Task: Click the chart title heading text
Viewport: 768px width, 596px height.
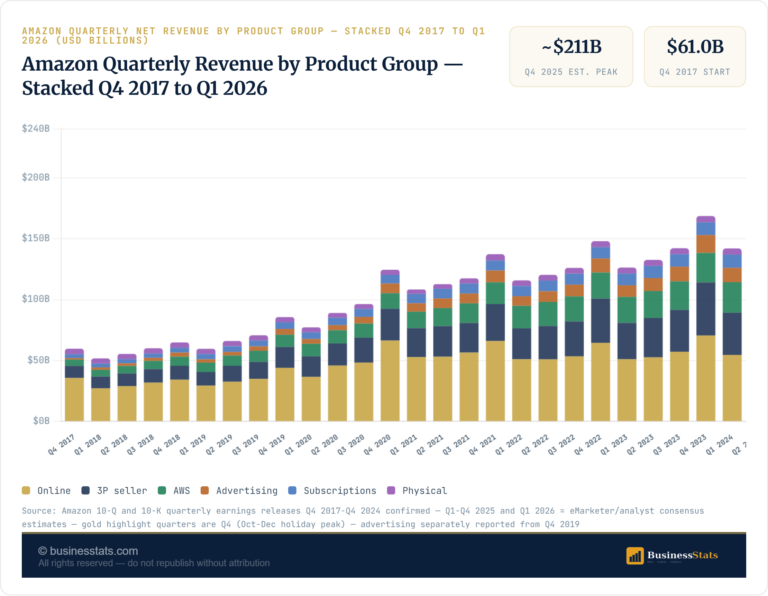Action: pyautogui.click(x=242, y=76)
